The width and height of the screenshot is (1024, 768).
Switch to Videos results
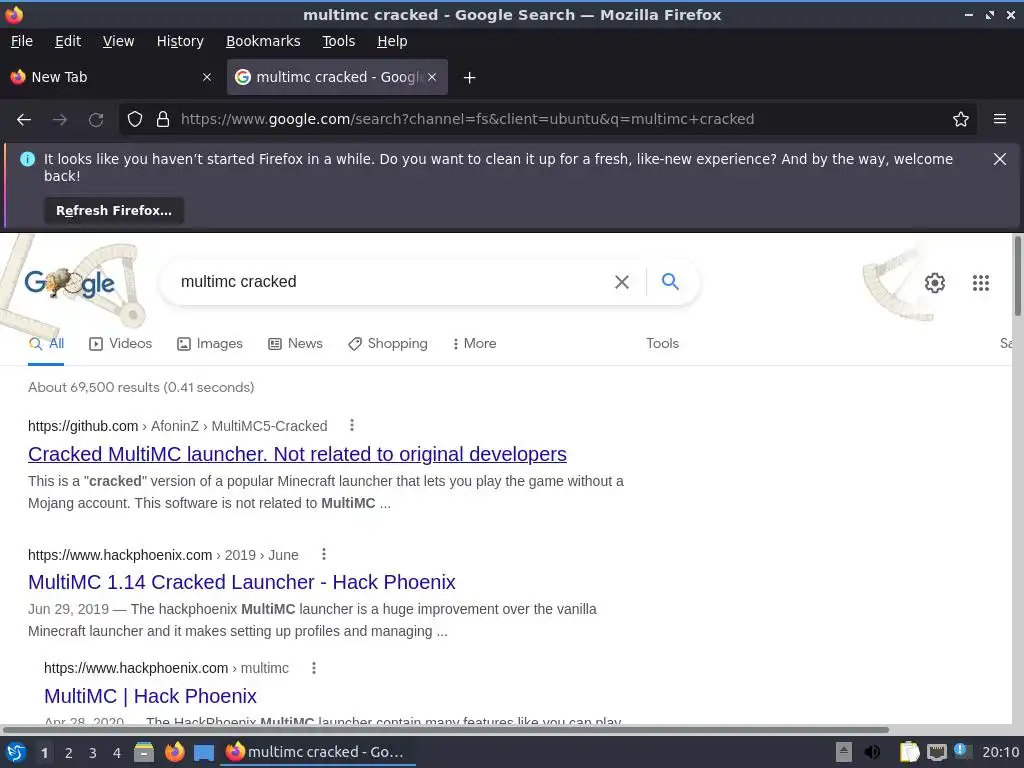click(120, 344)
